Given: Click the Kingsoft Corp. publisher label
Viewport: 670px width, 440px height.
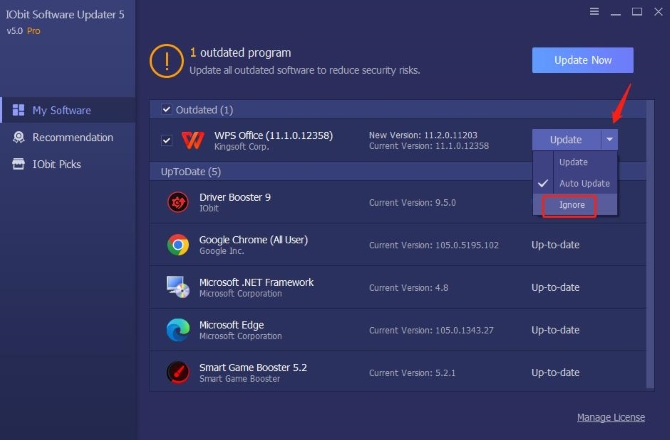Looking at the screenshot, I should coord(241,147).
